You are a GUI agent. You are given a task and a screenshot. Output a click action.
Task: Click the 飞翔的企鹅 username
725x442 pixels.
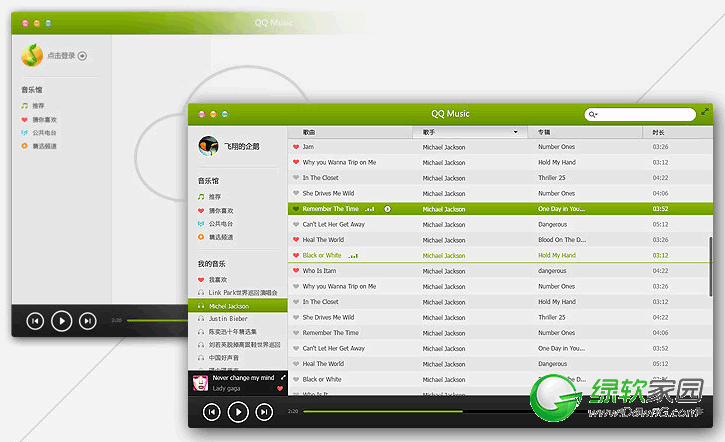click(x=242, y=146)
